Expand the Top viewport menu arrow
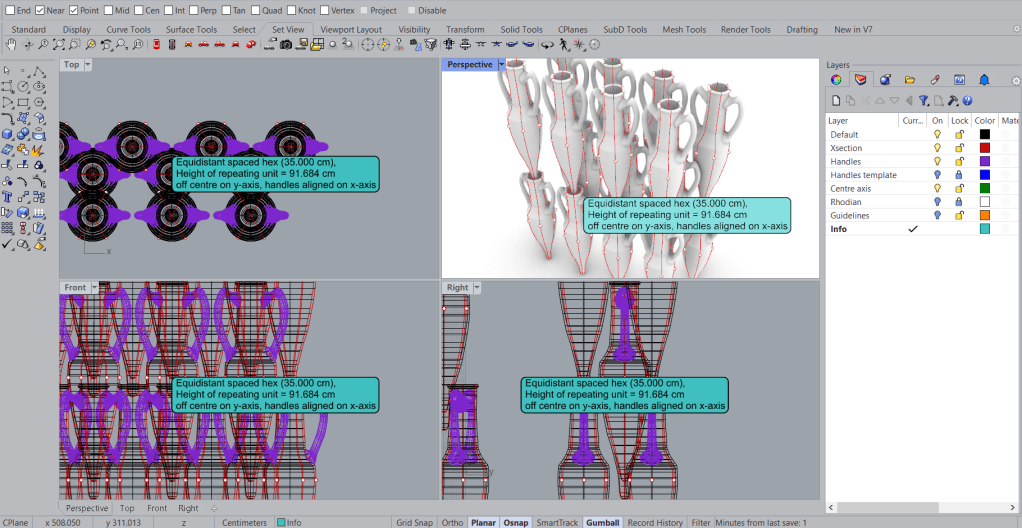1022x528 pixels. (88, 65)
